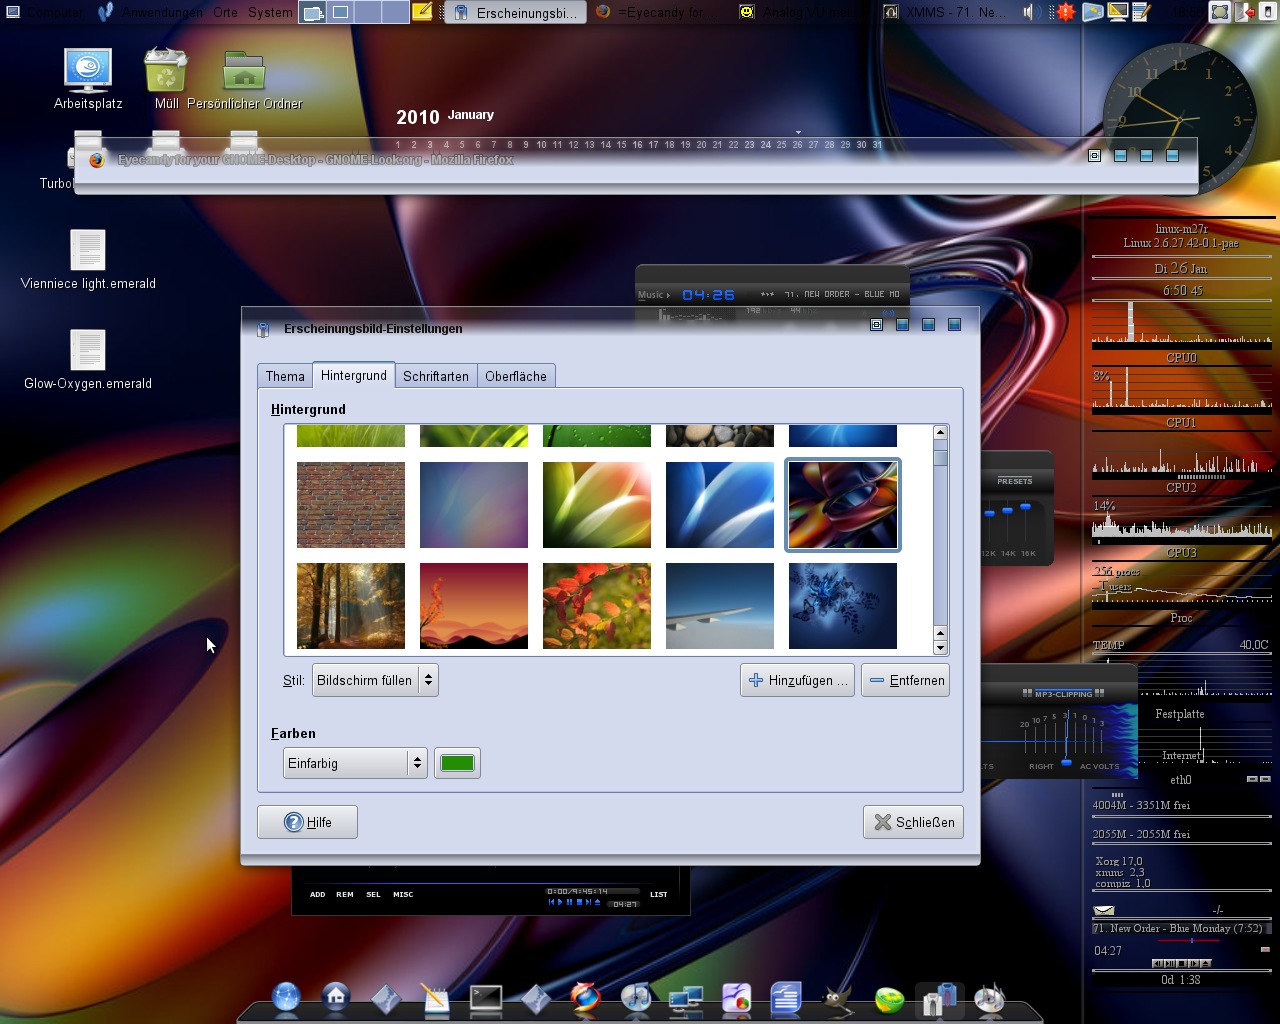
Task: Click ADD in the XMMS playlist window
Action: click(317, 894)
